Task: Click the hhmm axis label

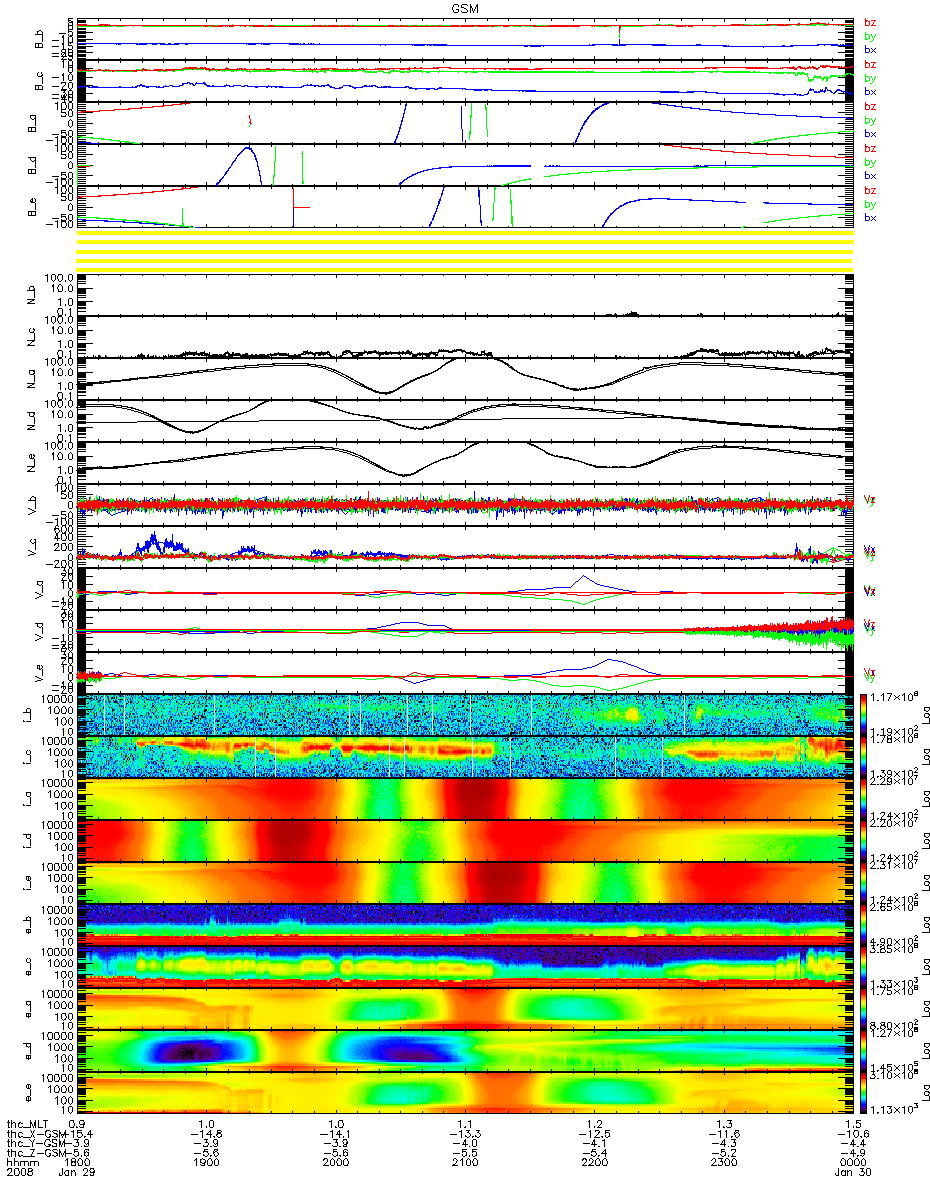Action: (x=22, y=1162)
